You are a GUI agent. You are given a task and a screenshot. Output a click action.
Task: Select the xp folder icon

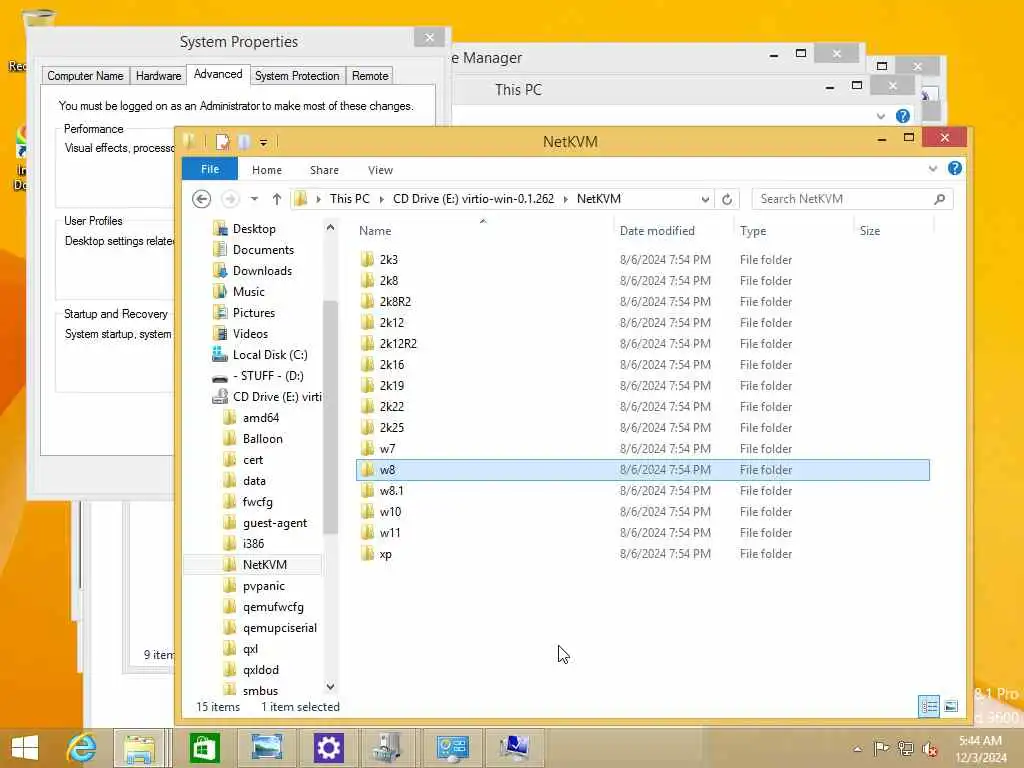tap(368, 554)
